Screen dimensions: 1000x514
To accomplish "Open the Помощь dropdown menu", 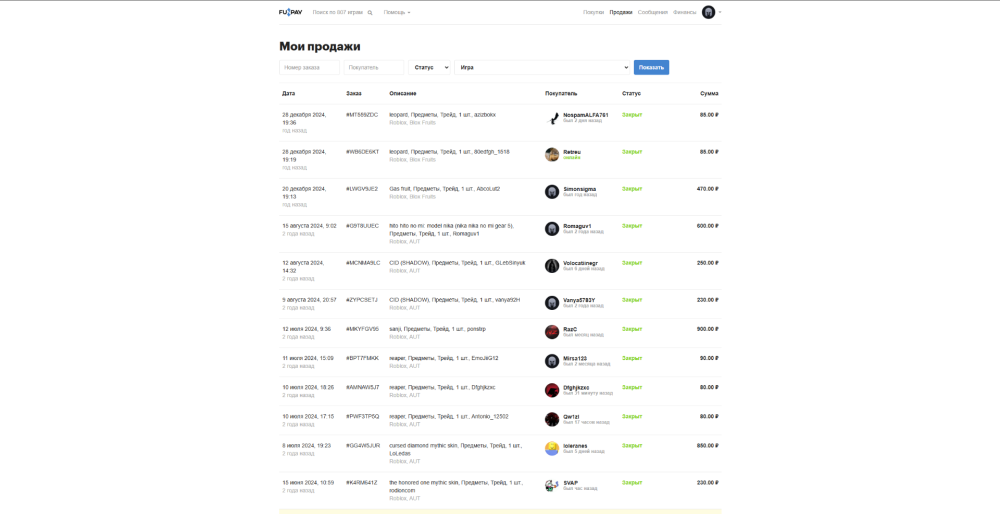I will click(x=397, y=12).
